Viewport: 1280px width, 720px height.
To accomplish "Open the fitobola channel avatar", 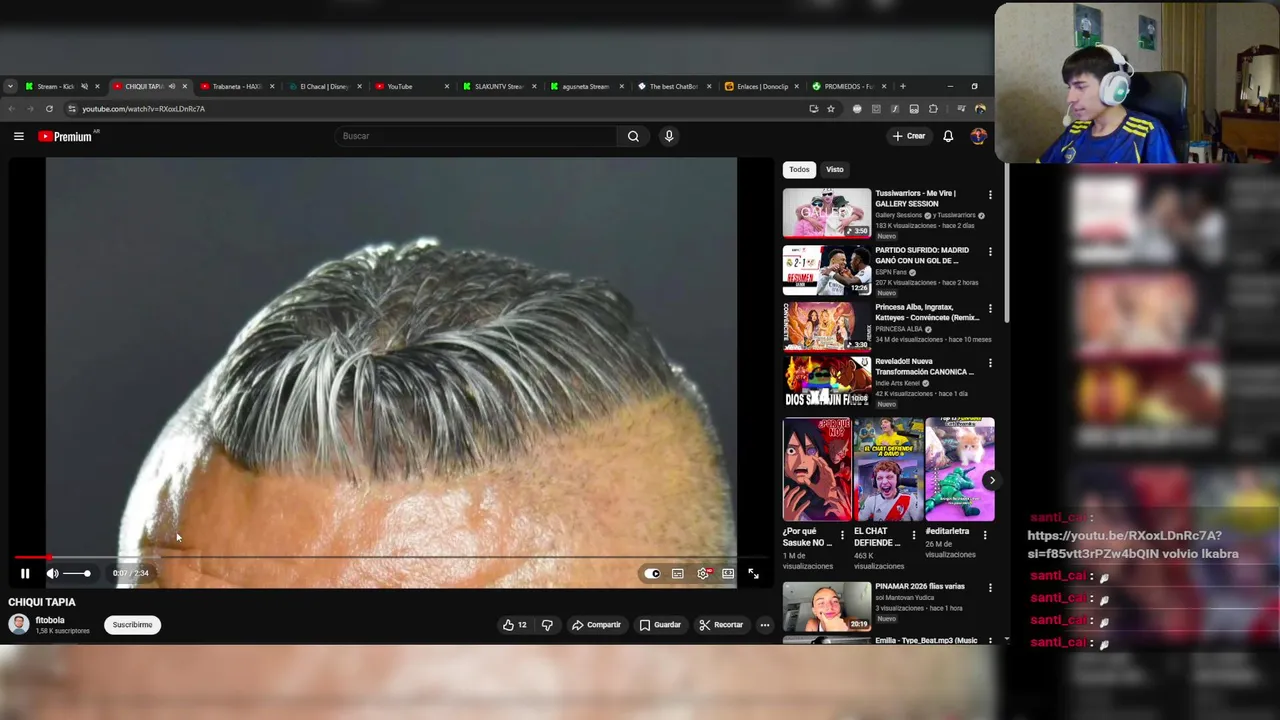I will 19,625.
